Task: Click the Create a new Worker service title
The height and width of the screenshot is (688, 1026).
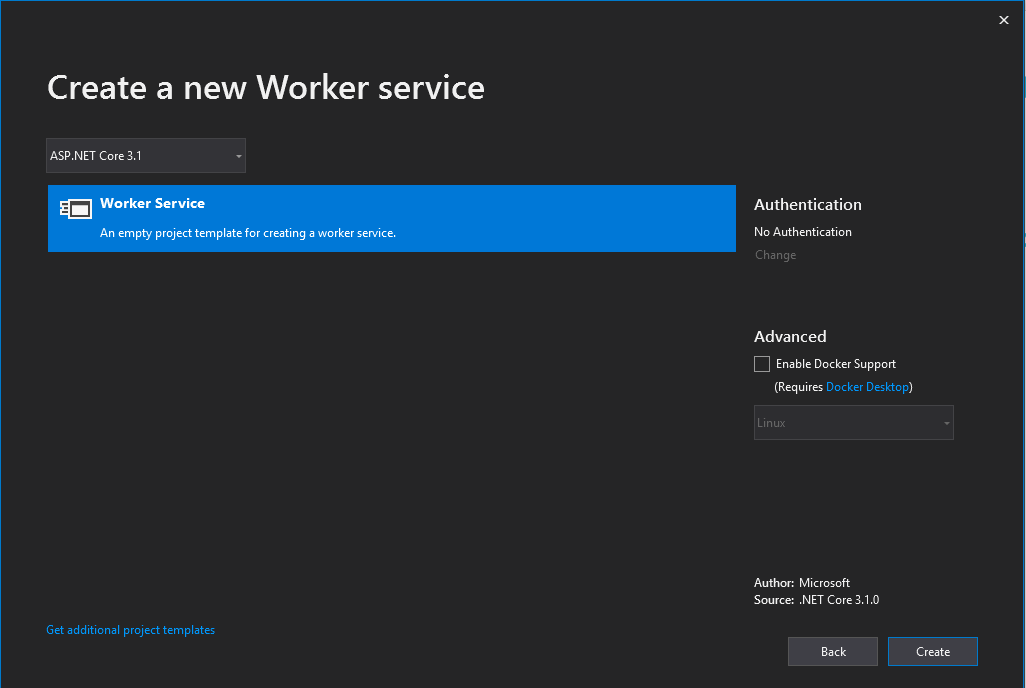Action: click(265, 88)
